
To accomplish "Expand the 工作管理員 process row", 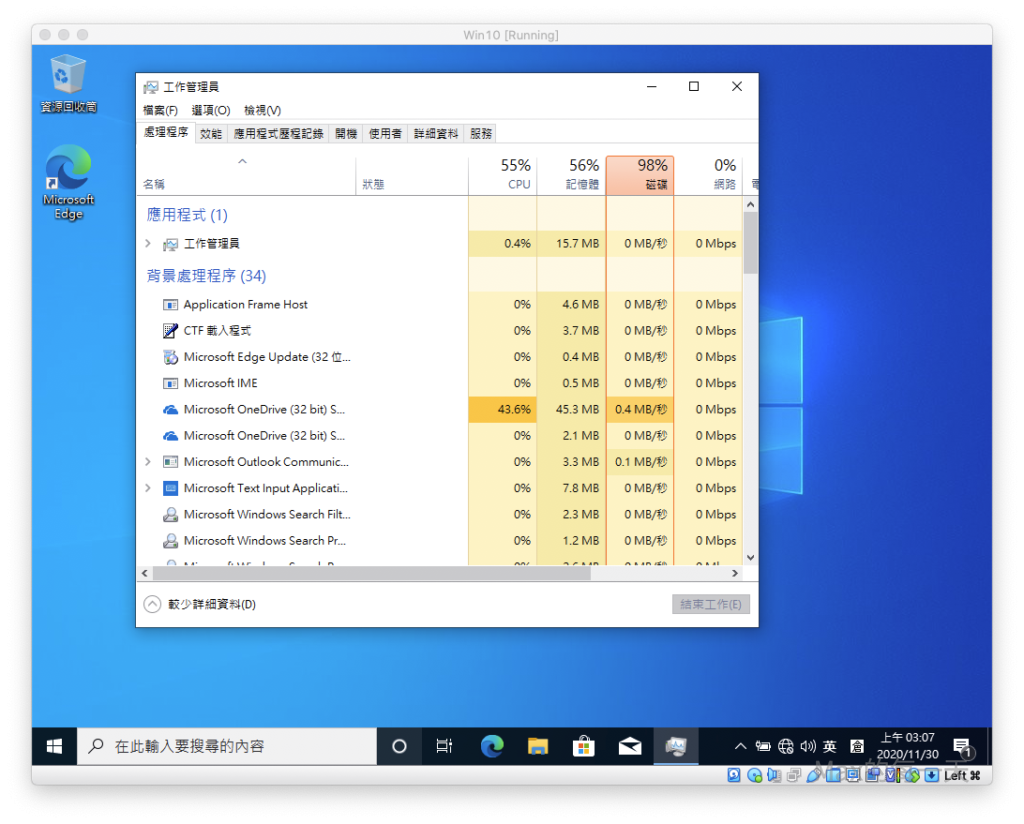I will (148, 244).
